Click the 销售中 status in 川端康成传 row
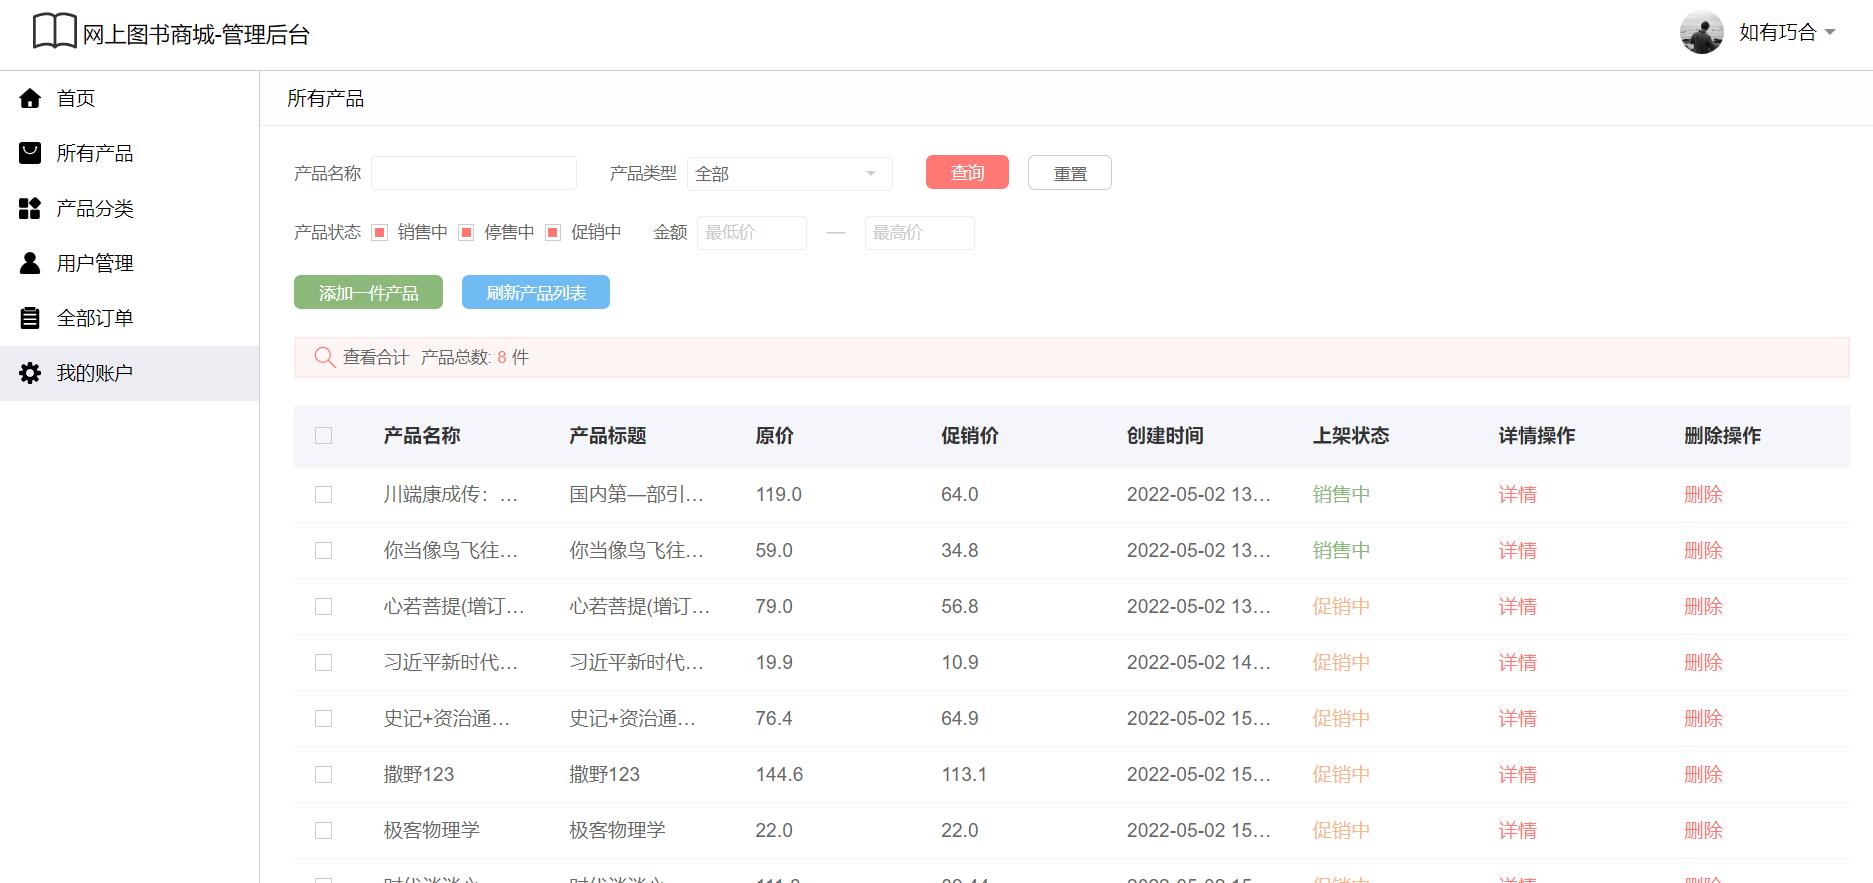The height and width of the screenshot is (883, 1873). [x=1341, y=494]
